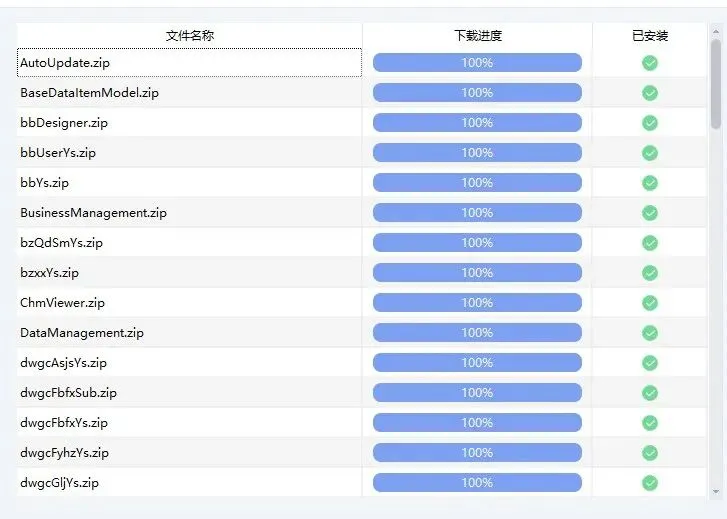Click green checkmark beside BaseDataItemModel.zip
The image size is (727, 519).
[650, 93]
